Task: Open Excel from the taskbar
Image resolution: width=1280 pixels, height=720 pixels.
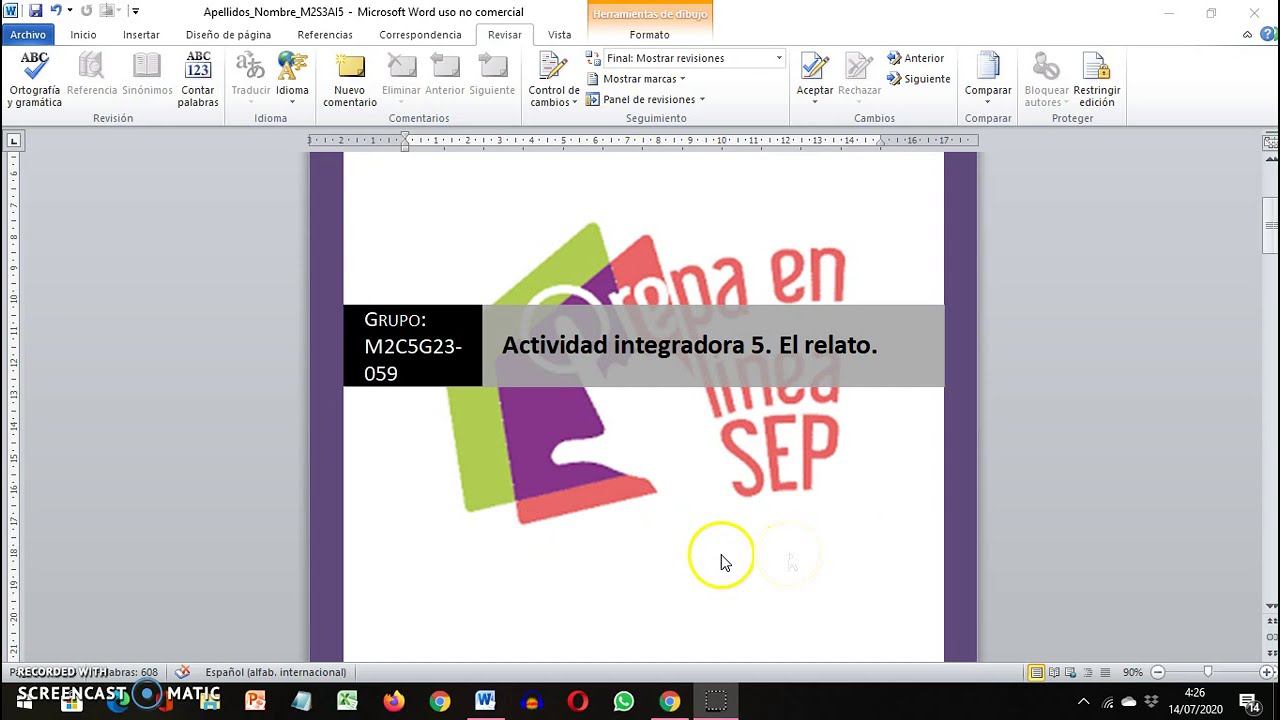Action: (x=347, y=701)
